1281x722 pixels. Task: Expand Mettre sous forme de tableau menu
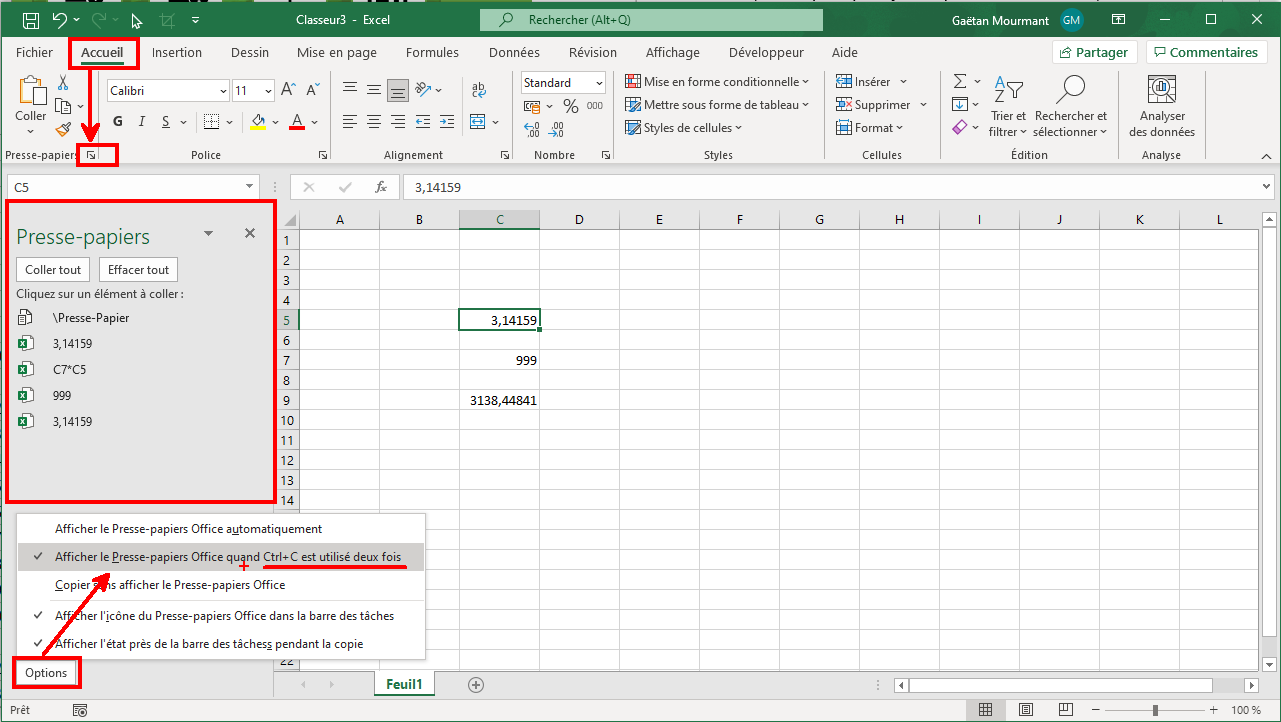717,105
